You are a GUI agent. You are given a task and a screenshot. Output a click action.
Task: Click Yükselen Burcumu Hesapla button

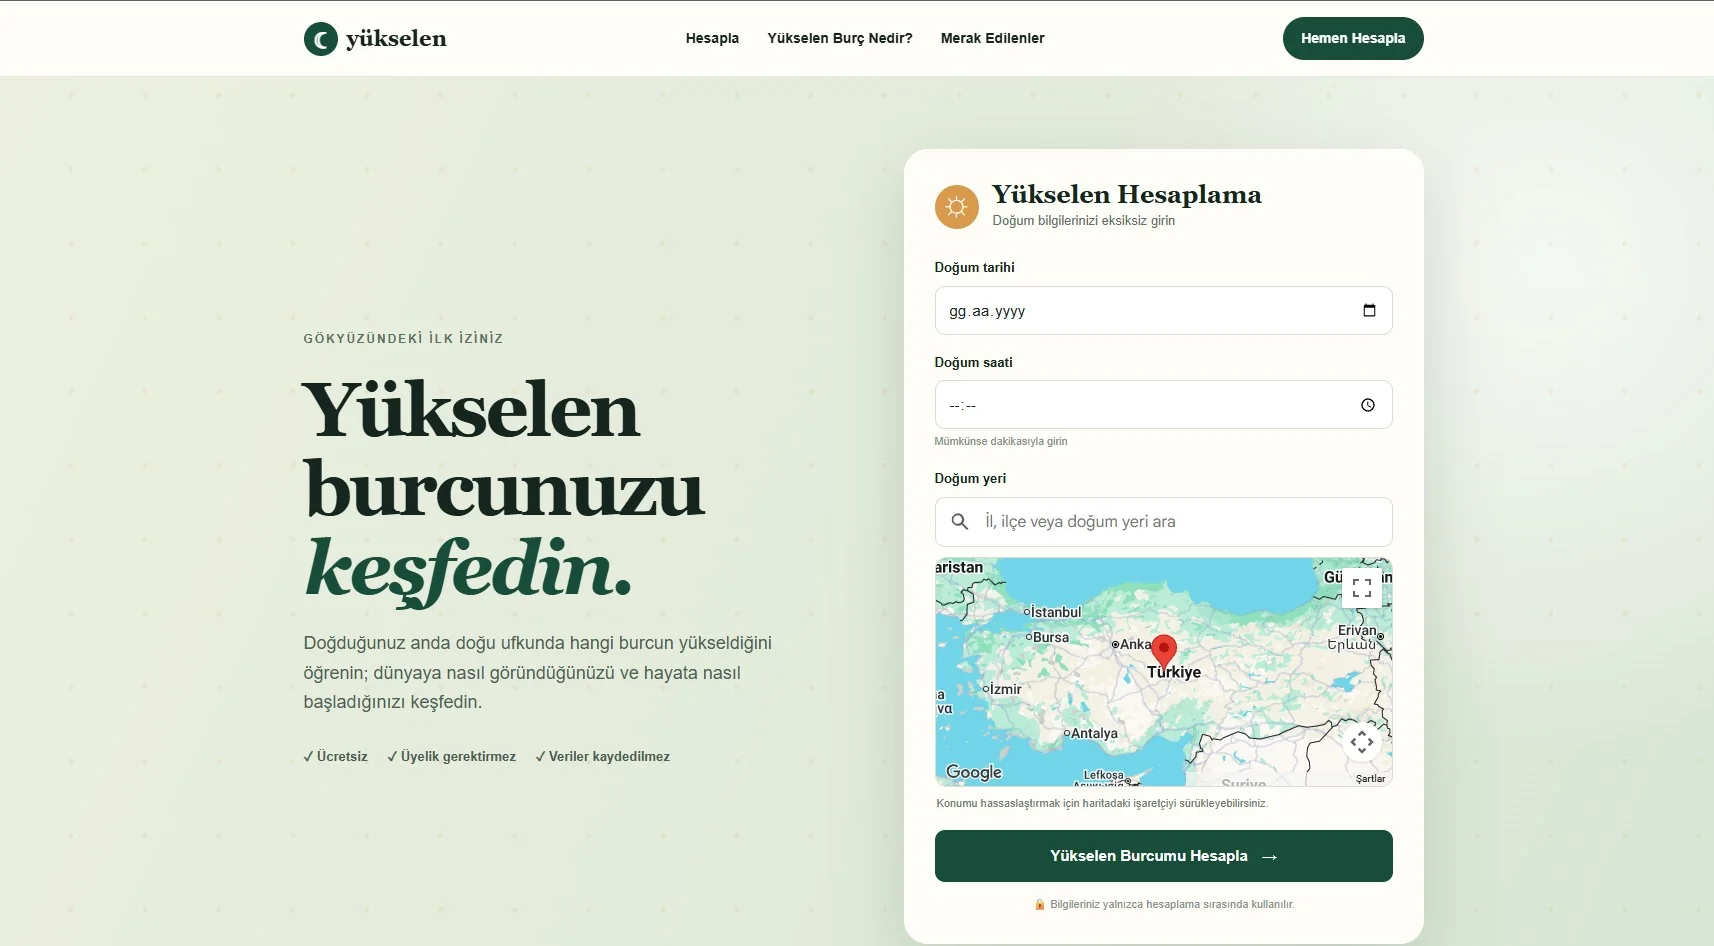pos(1164,856)
